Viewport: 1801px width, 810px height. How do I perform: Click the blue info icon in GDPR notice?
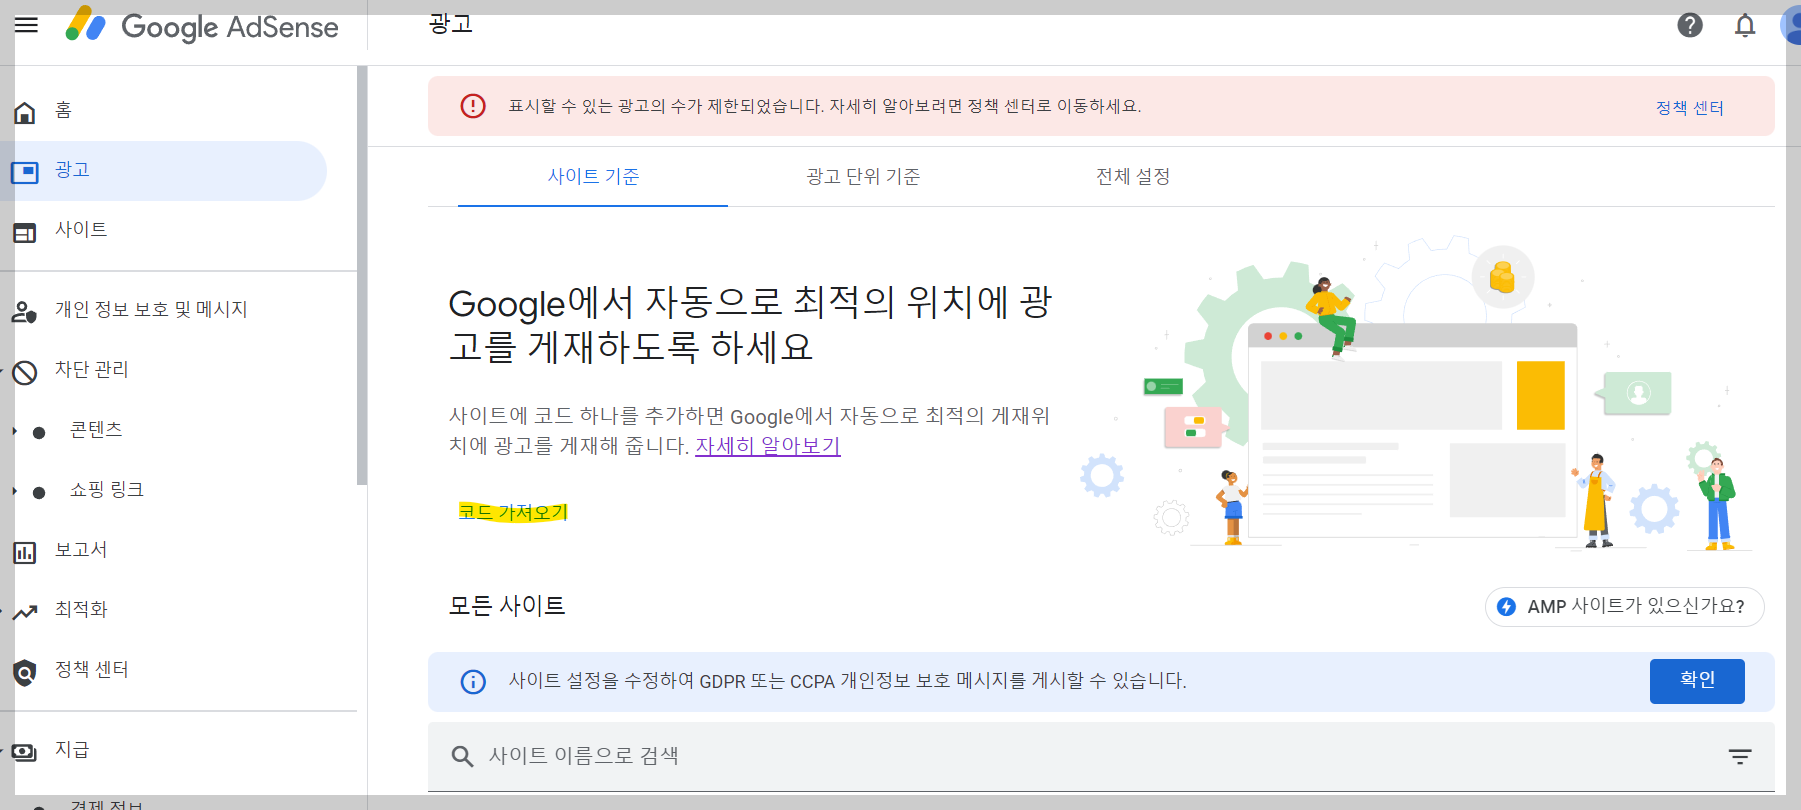point(473,682)
